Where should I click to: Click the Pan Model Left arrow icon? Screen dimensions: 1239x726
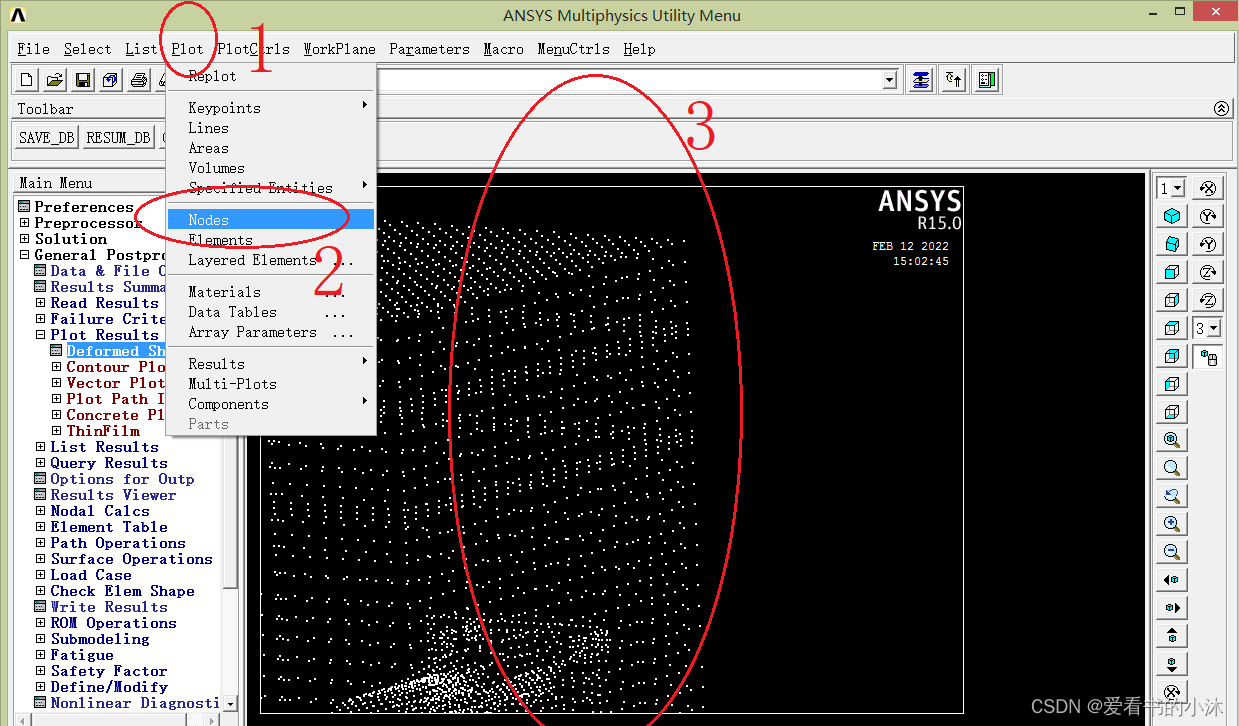[x=1172, y=580]
